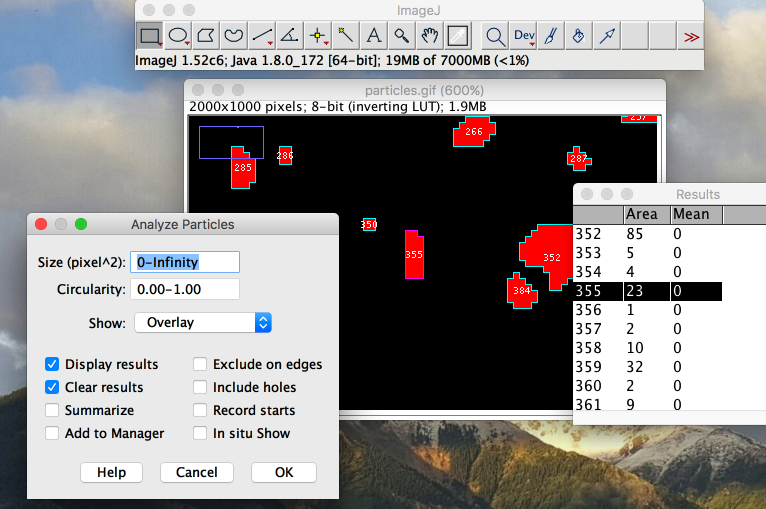This screenshot has width=766, height=509.
Task: Select the Oval selection tool
Action: [178, 37]
